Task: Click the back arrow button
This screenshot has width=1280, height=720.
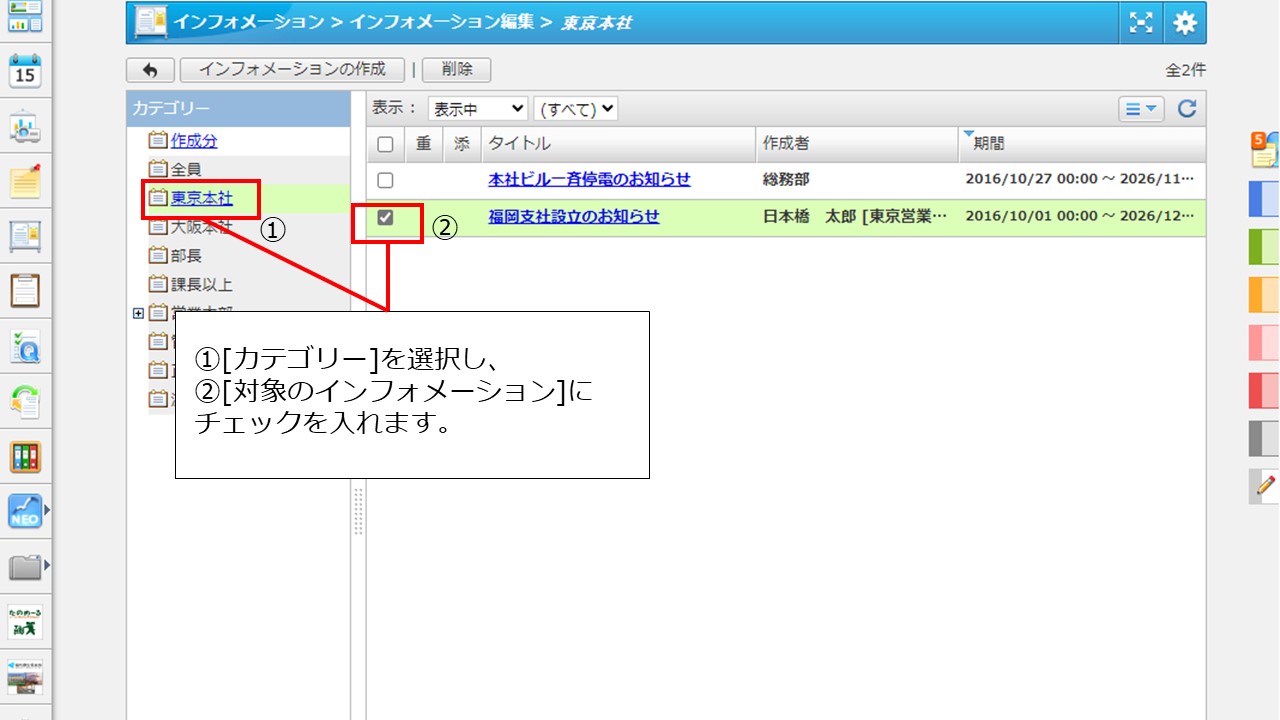Action: (150, 70)
